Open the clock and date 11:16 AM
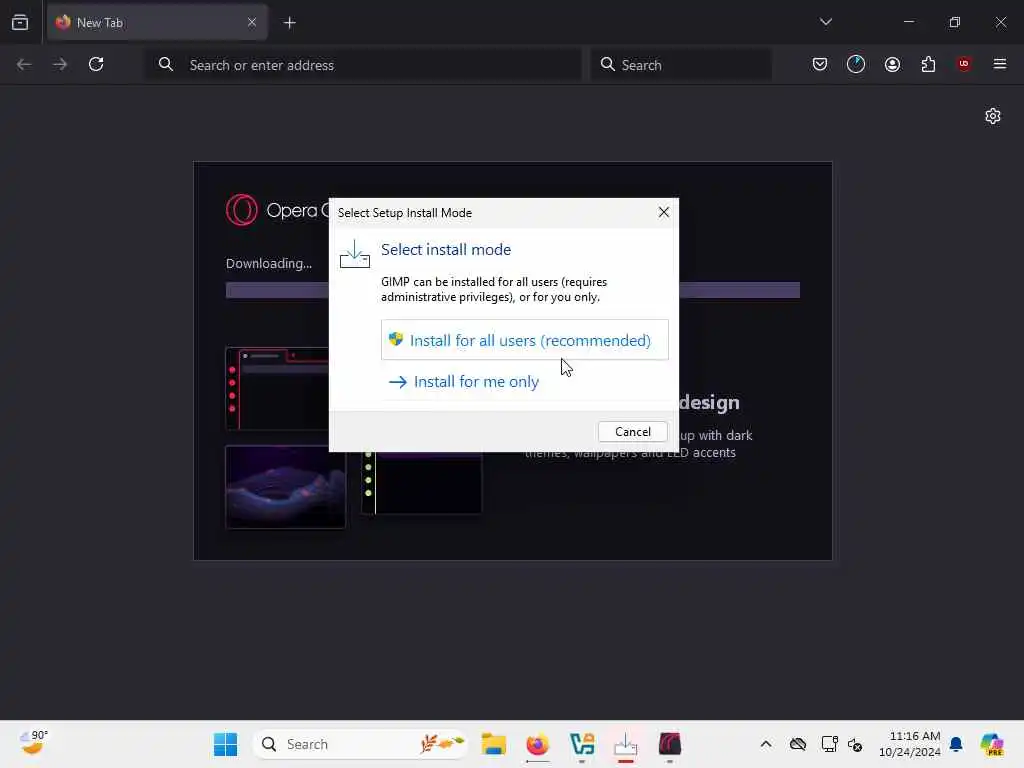Image resolution: width=1024 pixels, height=768 pixels. (909, 744)
